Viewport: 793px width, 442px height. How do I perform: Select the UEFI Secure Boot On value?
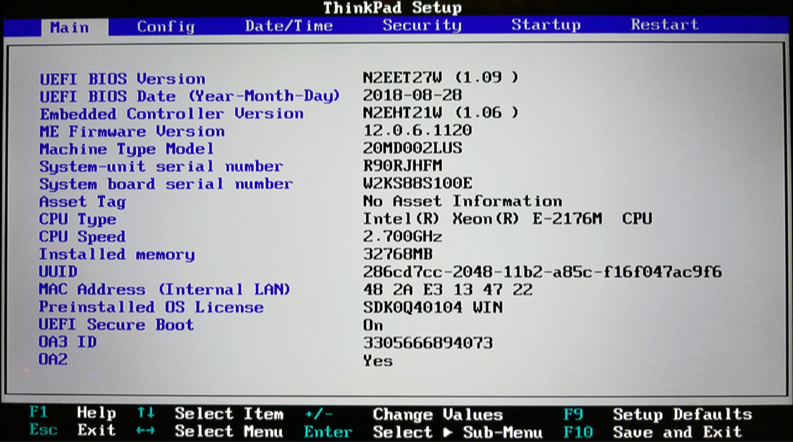coord(373,325)
